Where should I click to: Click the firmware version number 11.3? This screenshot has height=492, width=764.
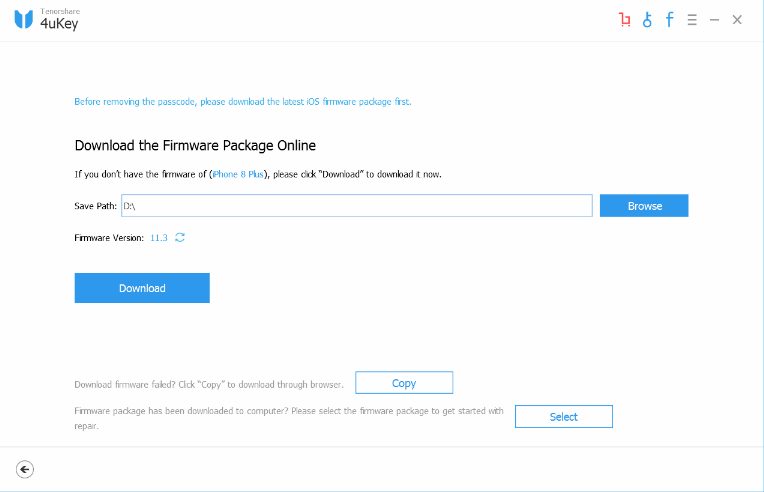(159, 238)
